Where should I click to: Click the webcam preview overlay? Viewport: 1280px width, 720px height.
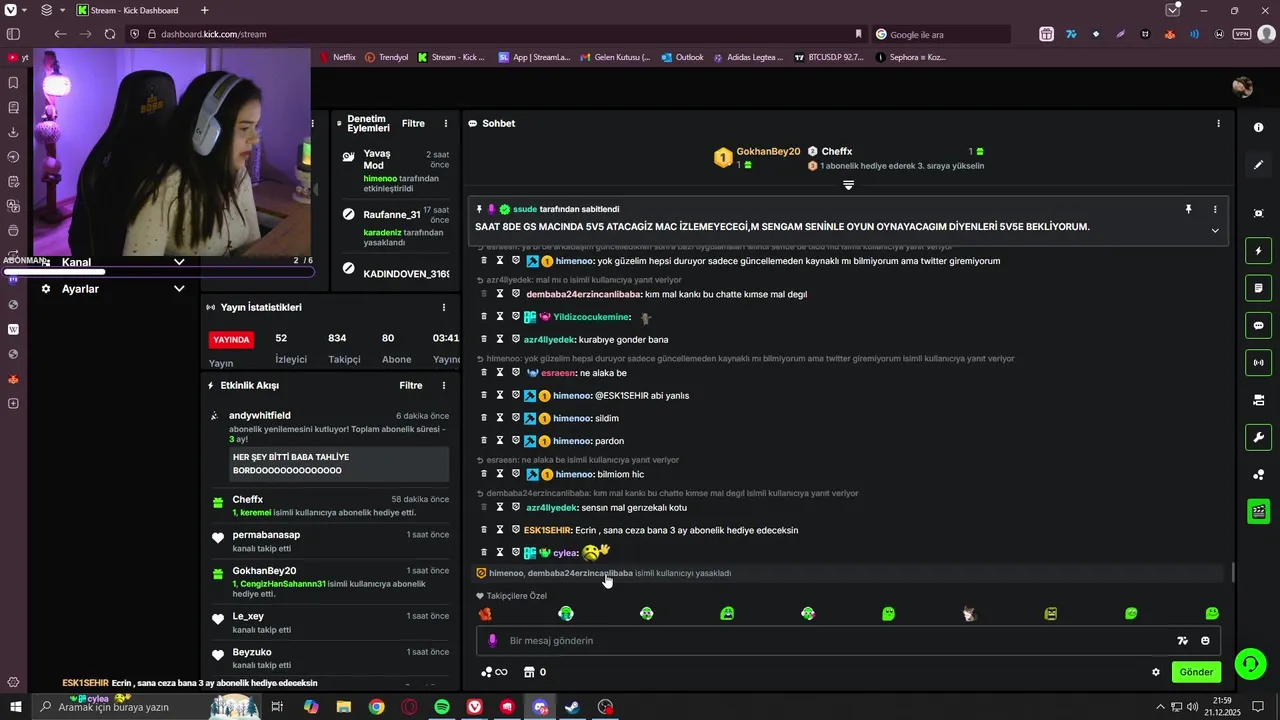[x=171, y=152]
